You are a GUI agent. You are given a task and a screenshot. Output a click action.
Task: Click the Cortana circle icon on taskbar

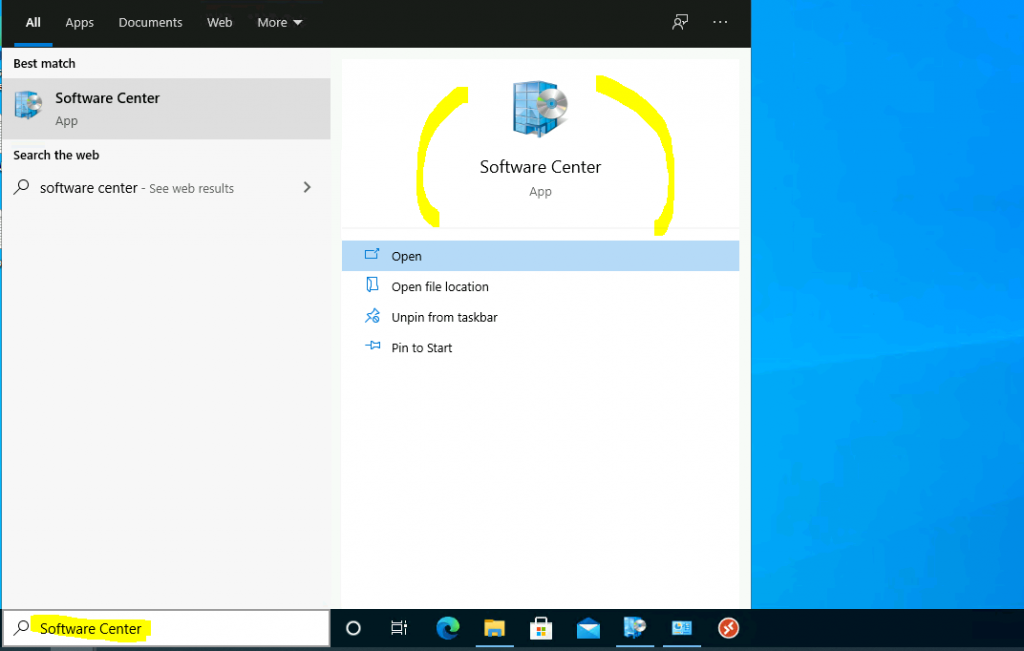pyautogui.click(x=353, y=628)
